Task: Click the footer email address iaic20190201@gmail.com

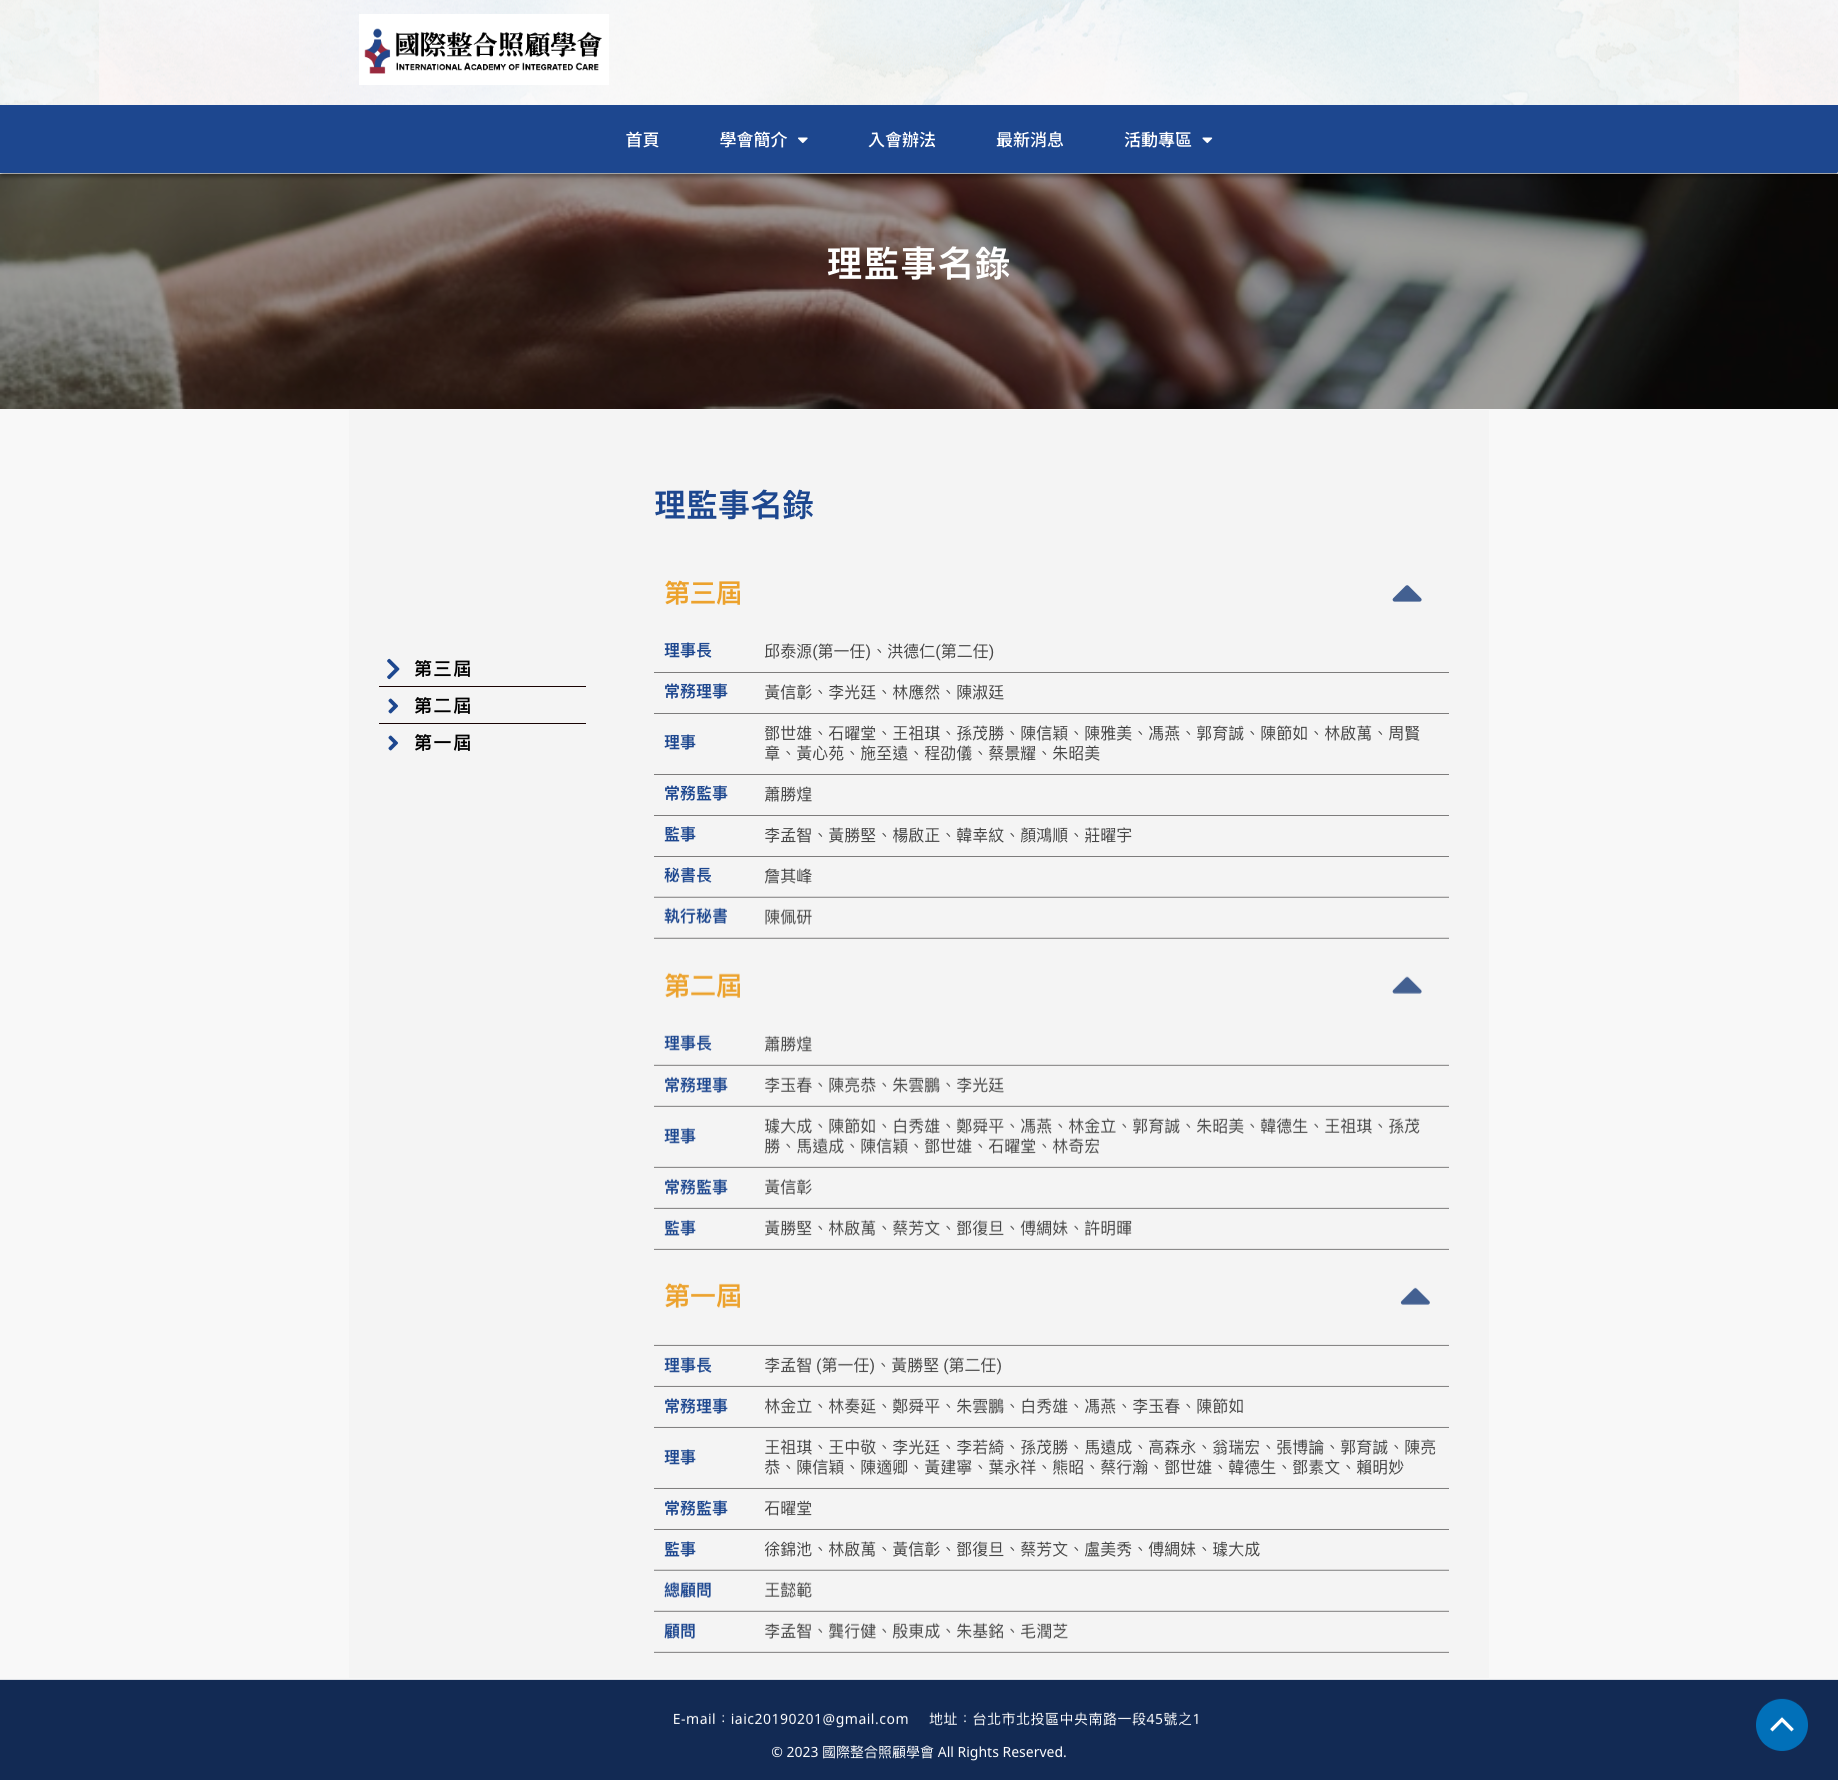Action: 819,1719
